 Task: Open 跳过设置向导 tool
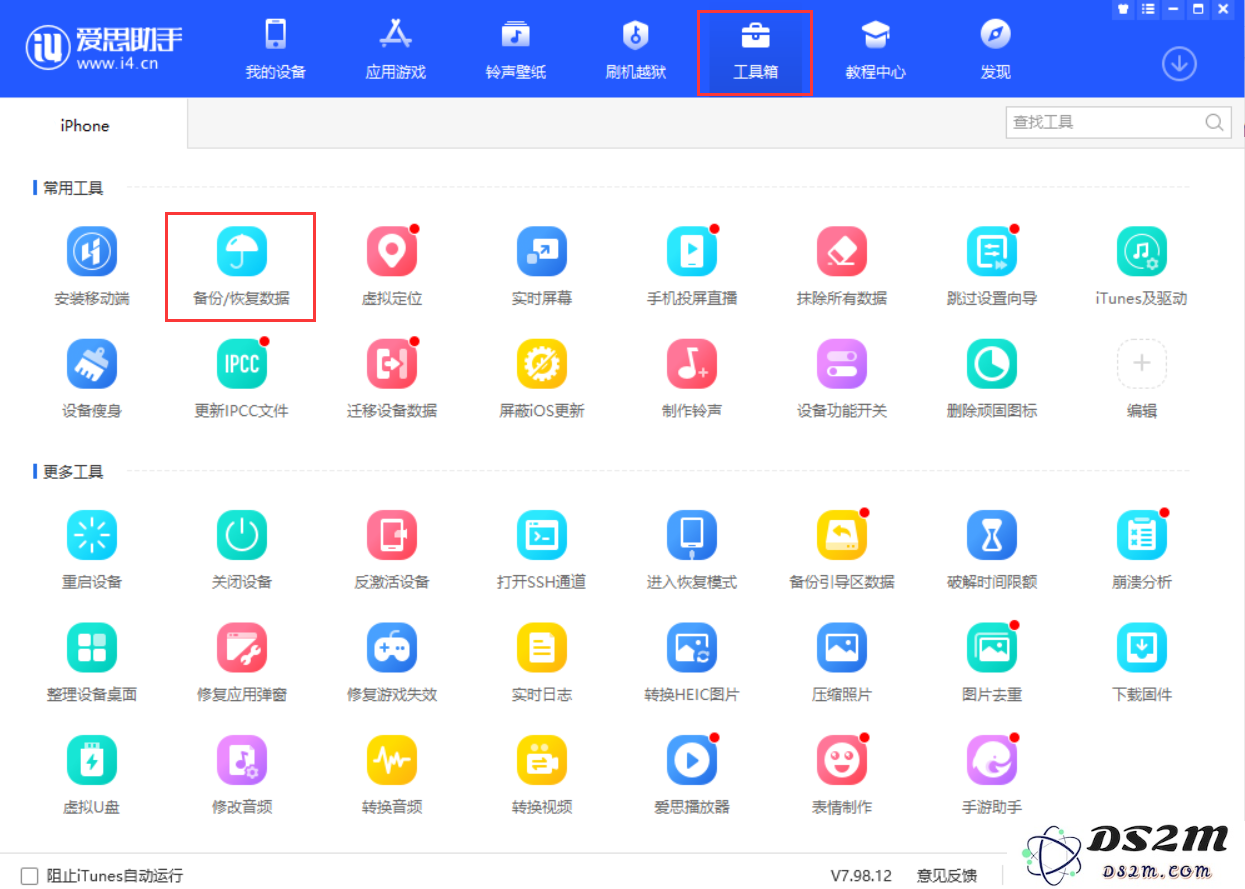(x=992, y=252)
